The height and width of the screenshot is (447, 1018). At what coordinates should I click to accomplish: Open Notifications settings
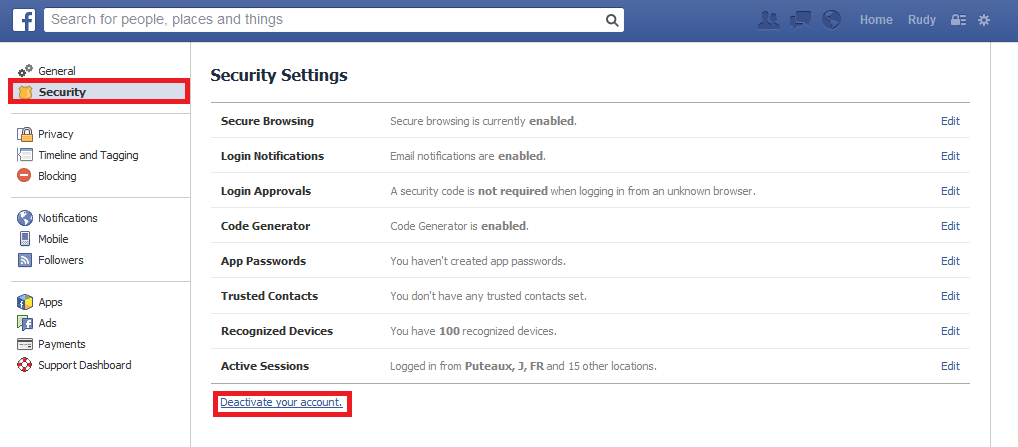(x=68, y=218)
